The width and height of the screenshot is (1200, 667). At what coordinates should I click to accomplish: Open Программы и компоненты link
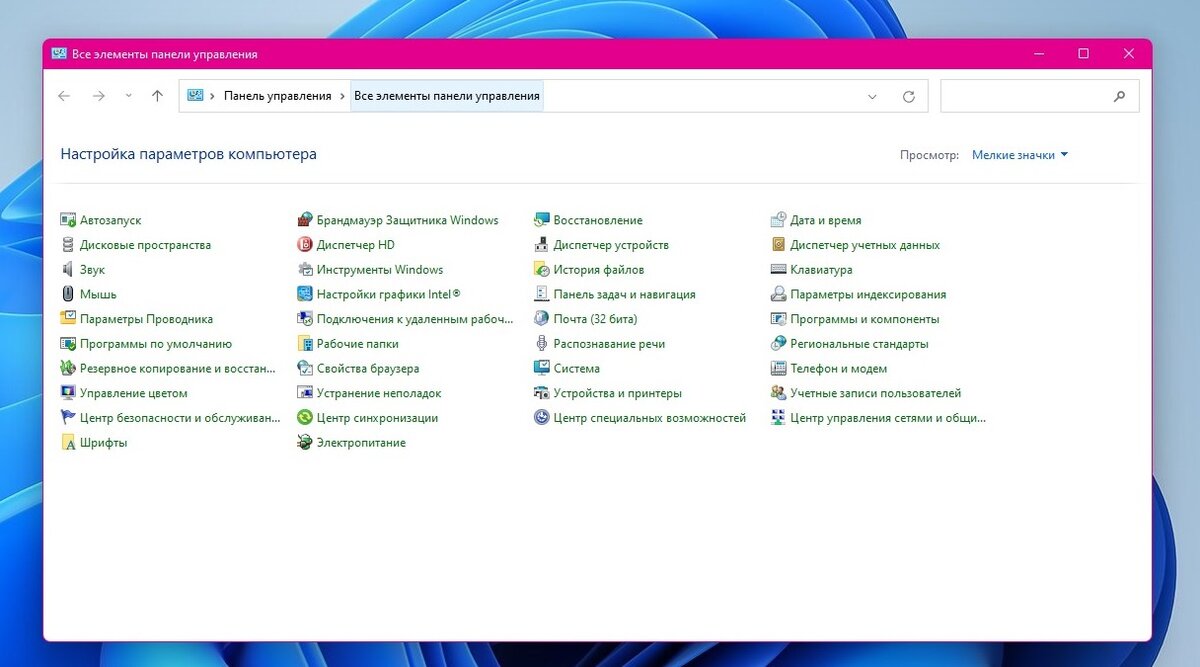pyautogui.click(x=865, y=319)
